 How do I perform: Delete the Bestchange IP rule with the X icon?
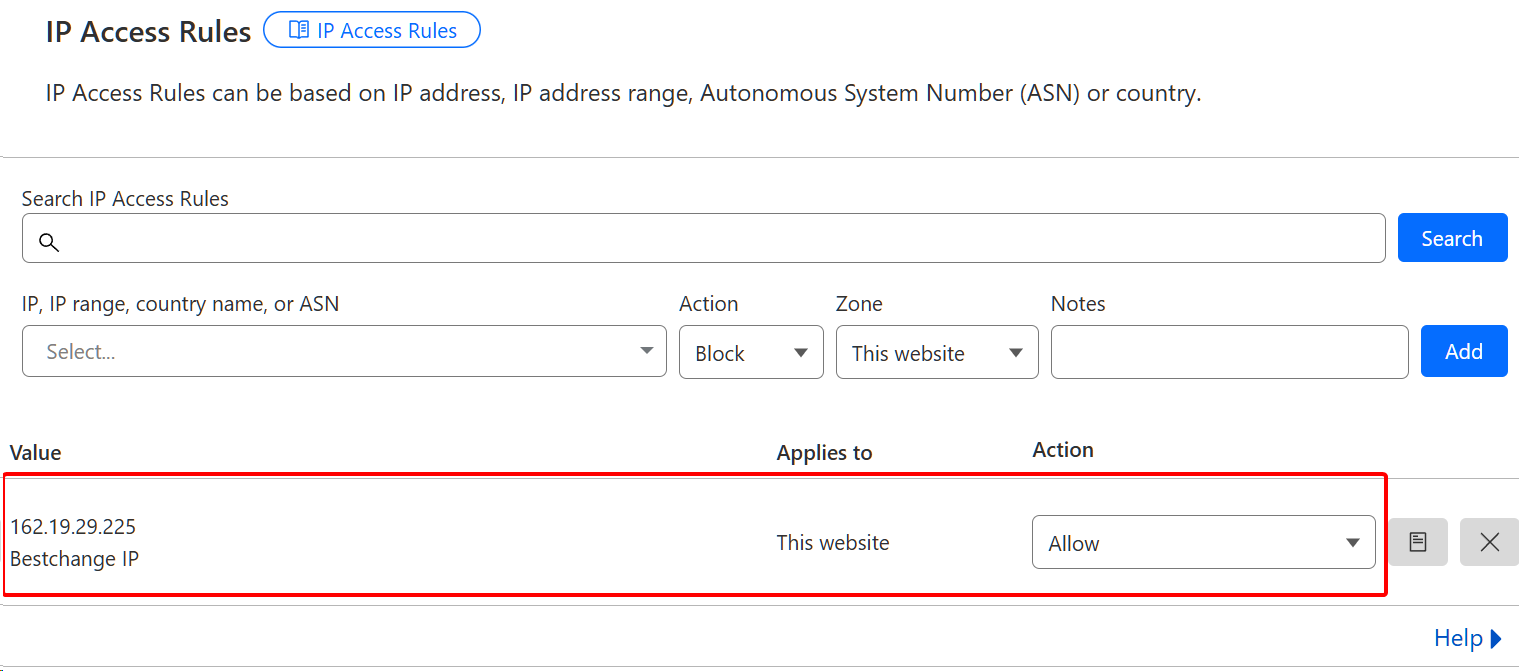[1489, 542]
